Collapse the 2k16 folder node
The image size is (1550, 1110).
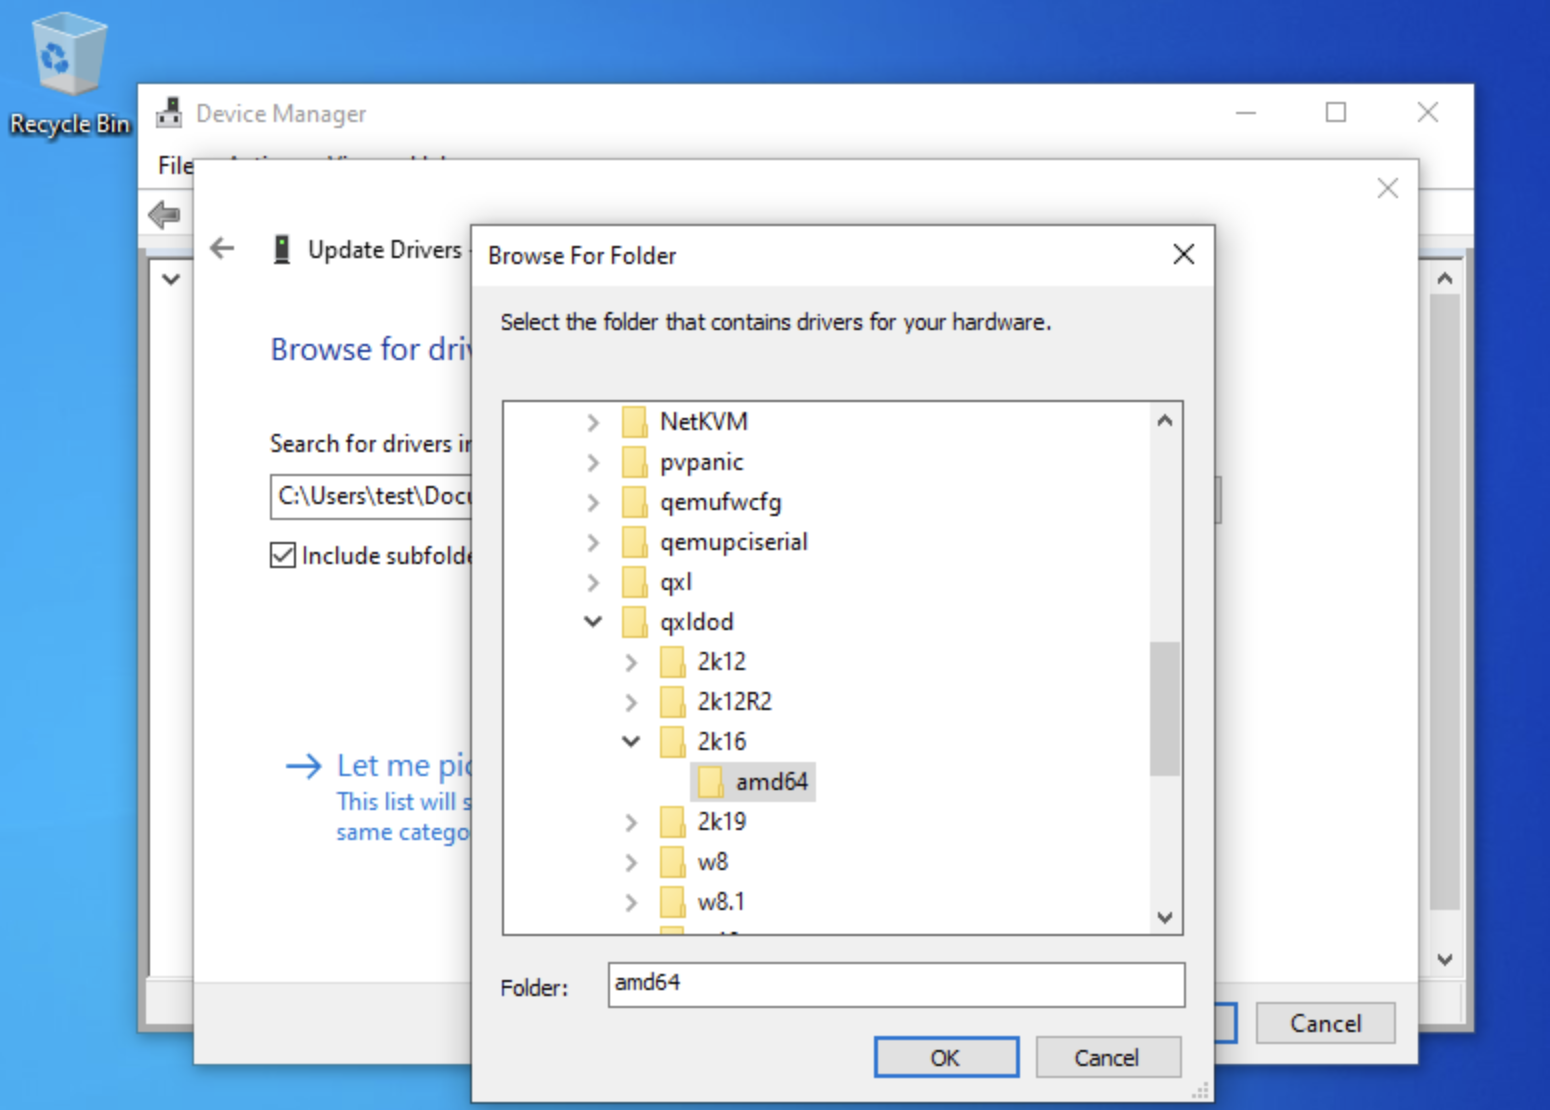click(631, 742)
